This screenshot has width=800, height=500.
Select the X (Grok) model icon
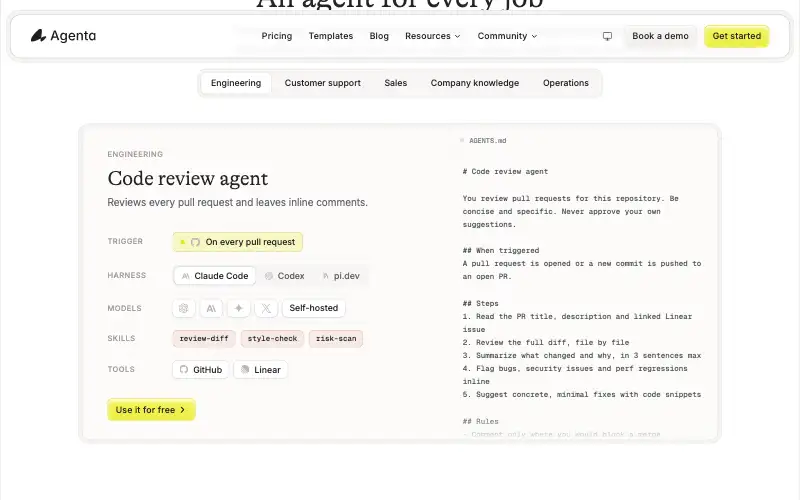[x=266, y=308]
